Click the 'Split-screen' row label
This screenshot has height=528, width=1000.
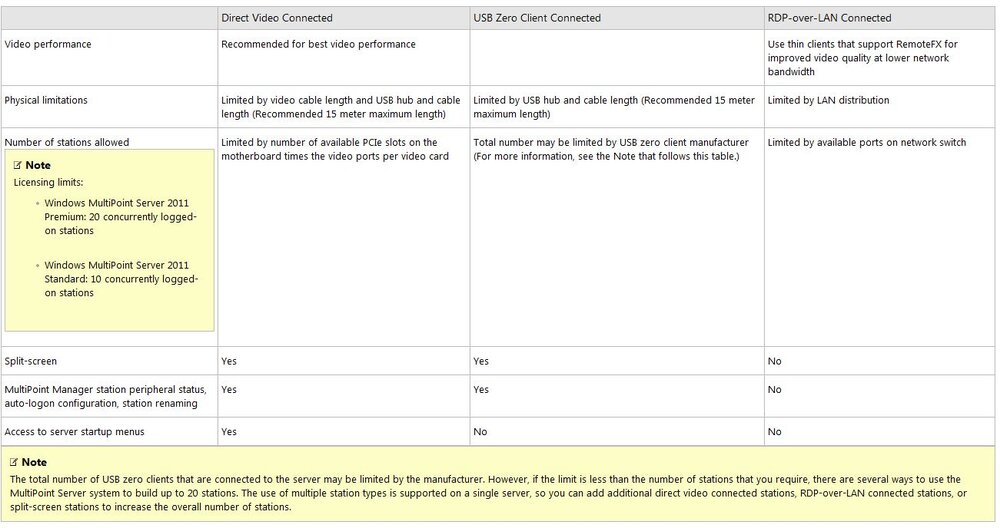click(31, 361)
